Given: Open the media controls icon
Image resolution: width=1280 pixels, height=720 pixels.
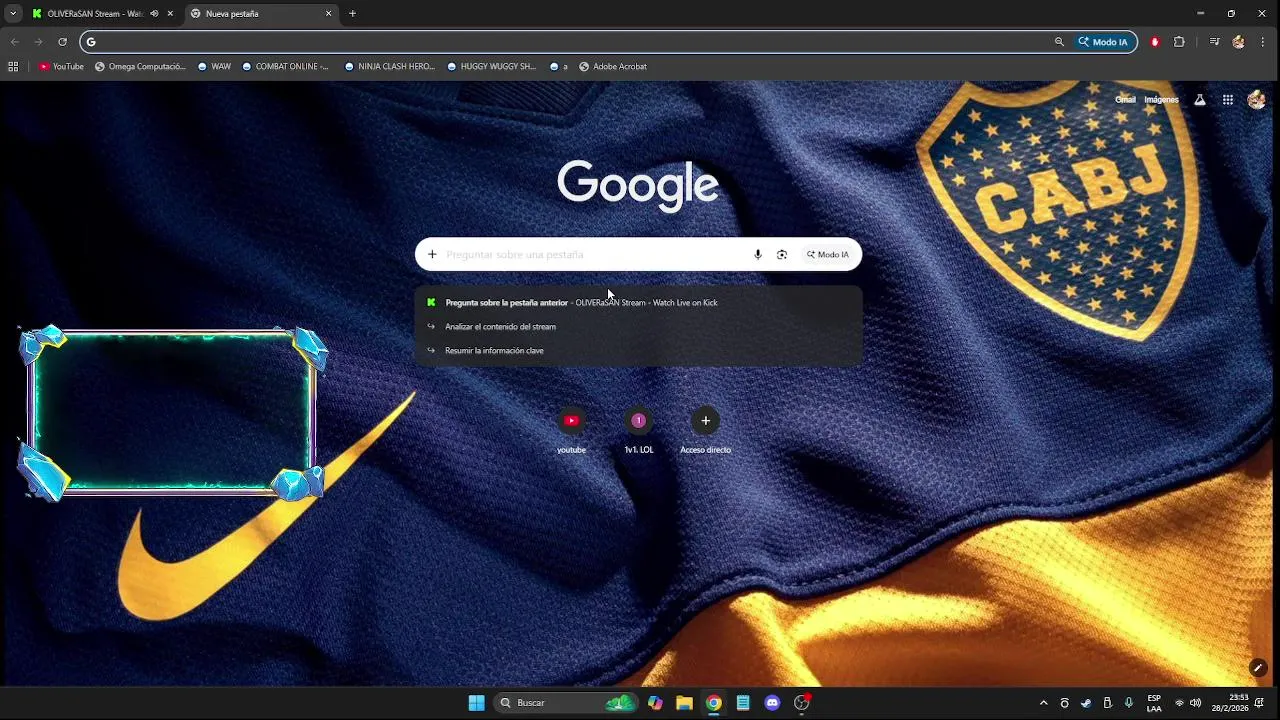Looking at the screenshot, I should [1214, 42].
